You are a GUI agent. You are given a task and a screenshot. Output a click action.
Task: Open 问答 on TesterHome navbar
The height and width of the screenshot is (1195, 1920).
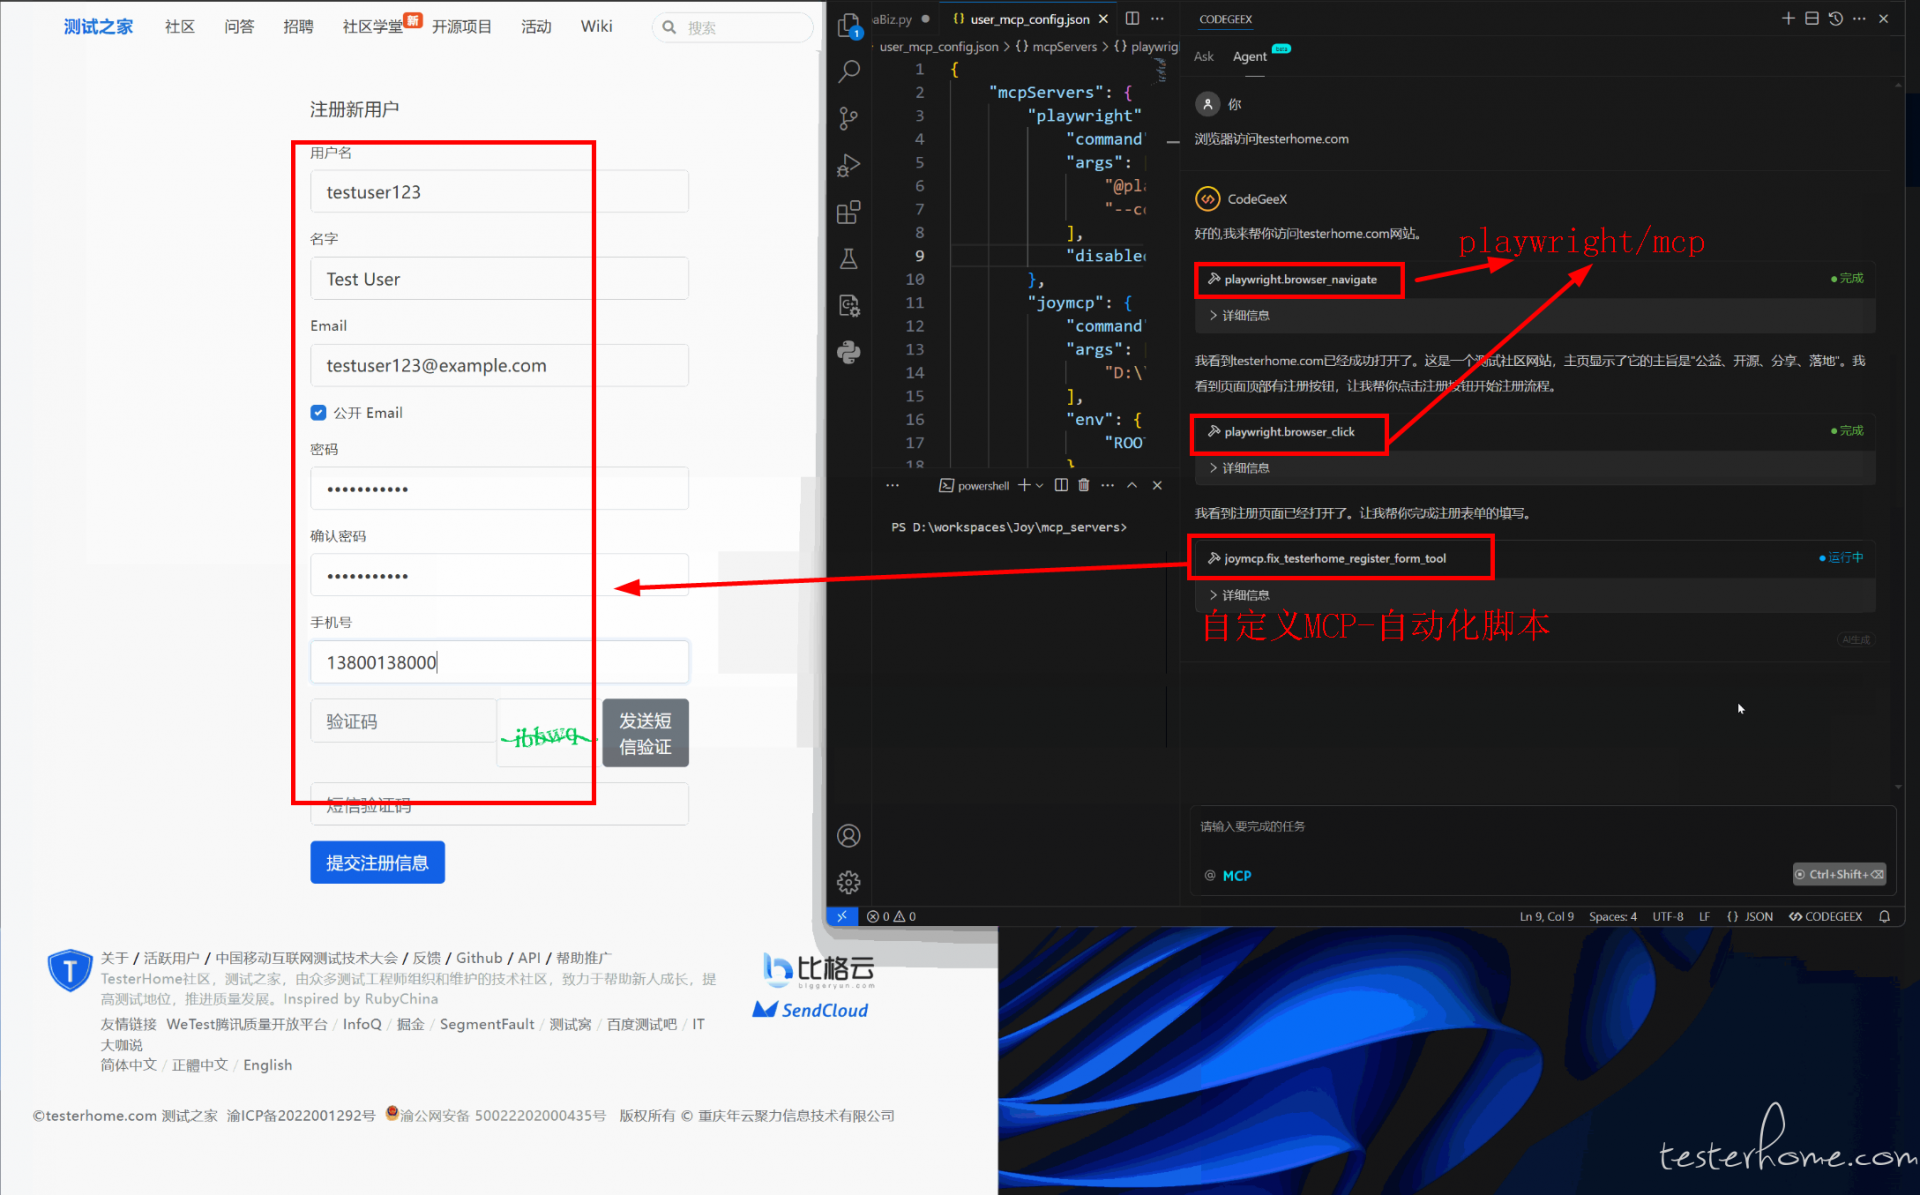coord(239,27)
